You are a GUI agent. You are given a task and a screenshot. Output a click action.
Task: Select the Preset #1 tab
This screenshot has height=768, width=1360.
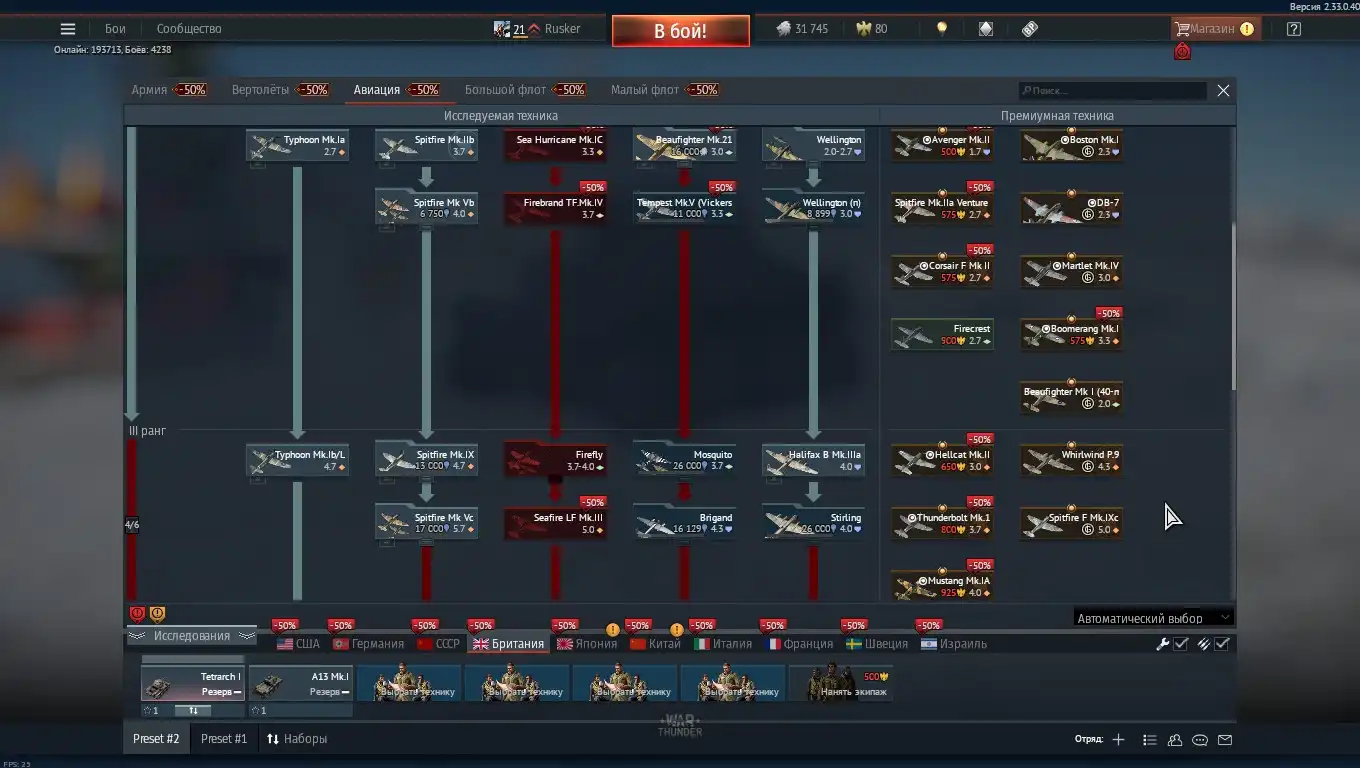pos(224,739)
